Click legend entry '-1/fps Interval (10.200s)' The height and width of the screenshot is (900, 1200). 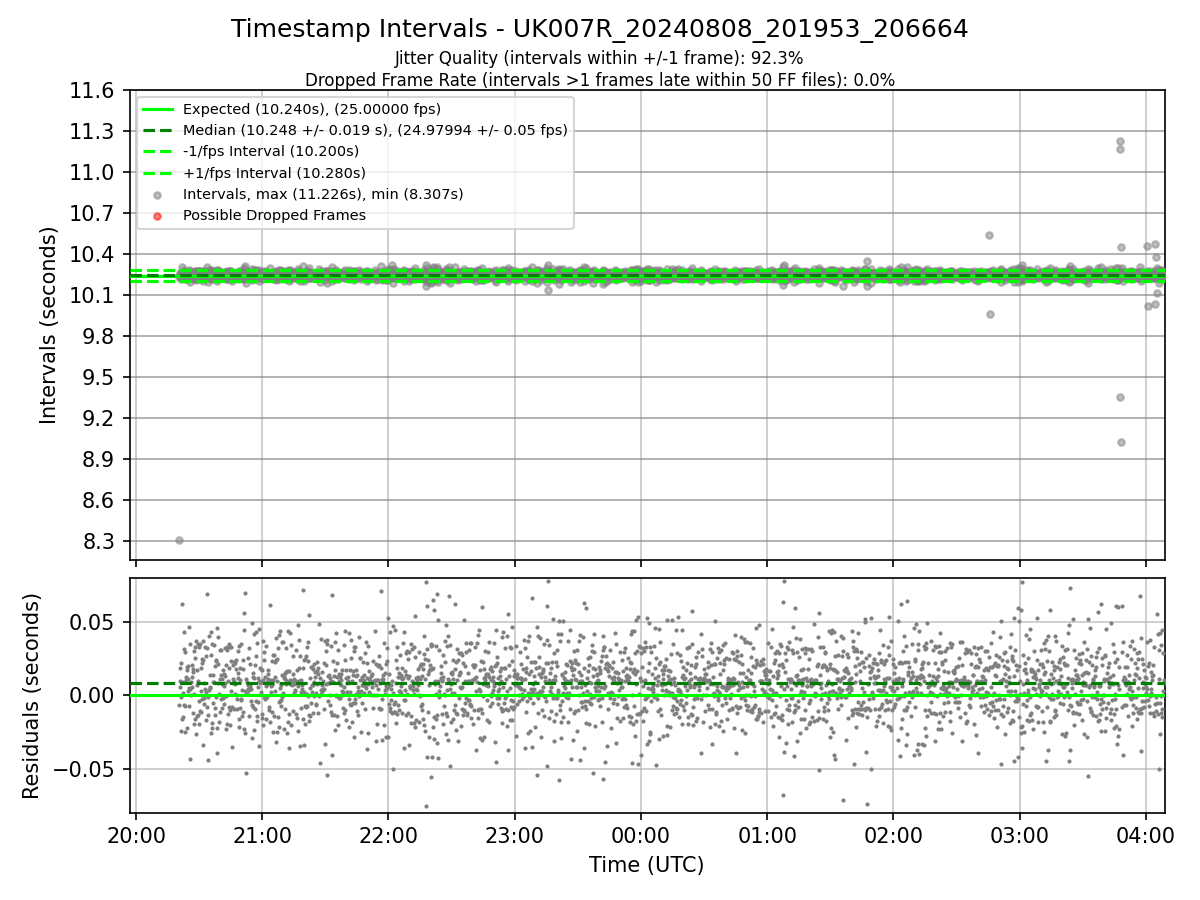(271, 151)
